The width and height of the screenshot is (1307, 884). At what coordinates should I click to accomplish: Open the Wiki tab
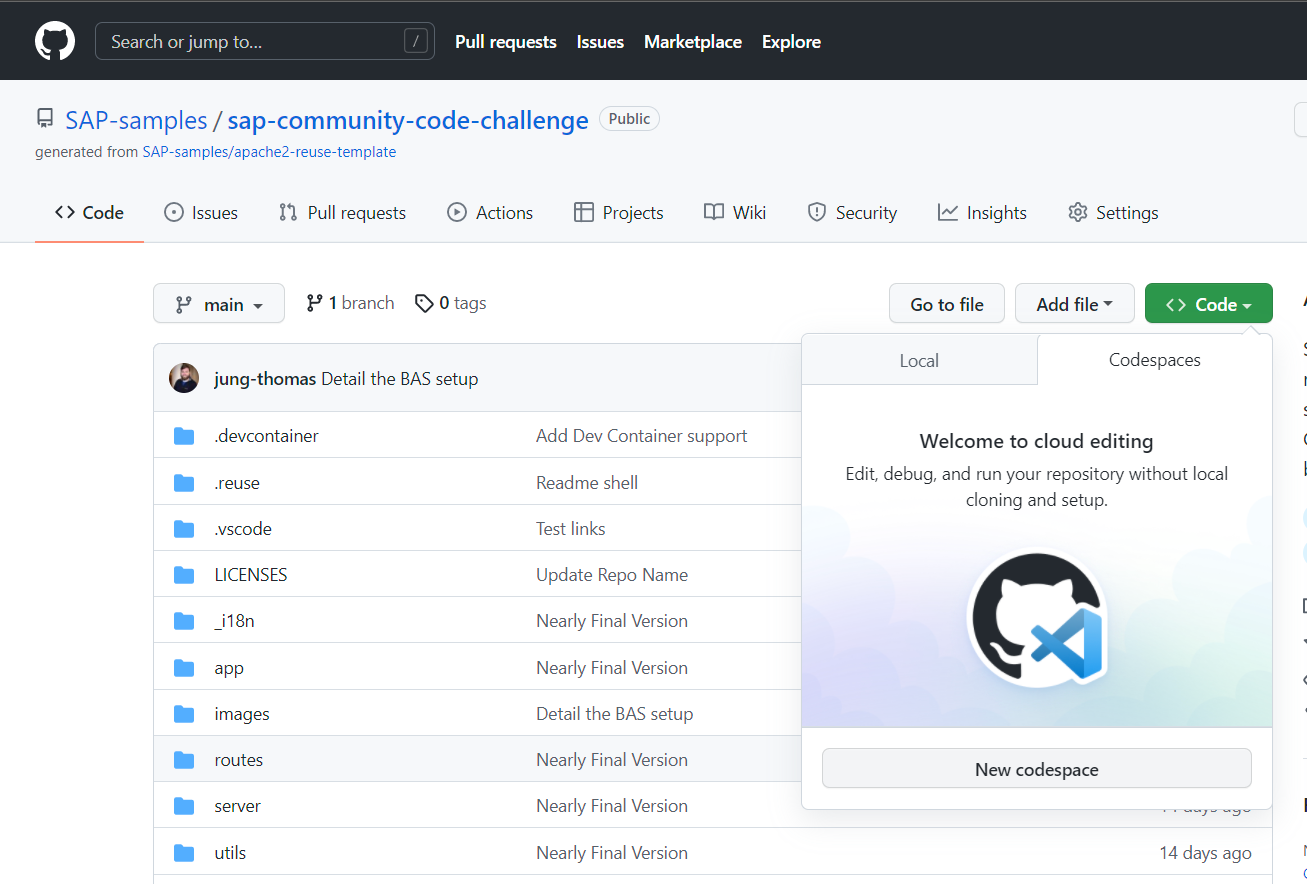click(x=735, y=213)
